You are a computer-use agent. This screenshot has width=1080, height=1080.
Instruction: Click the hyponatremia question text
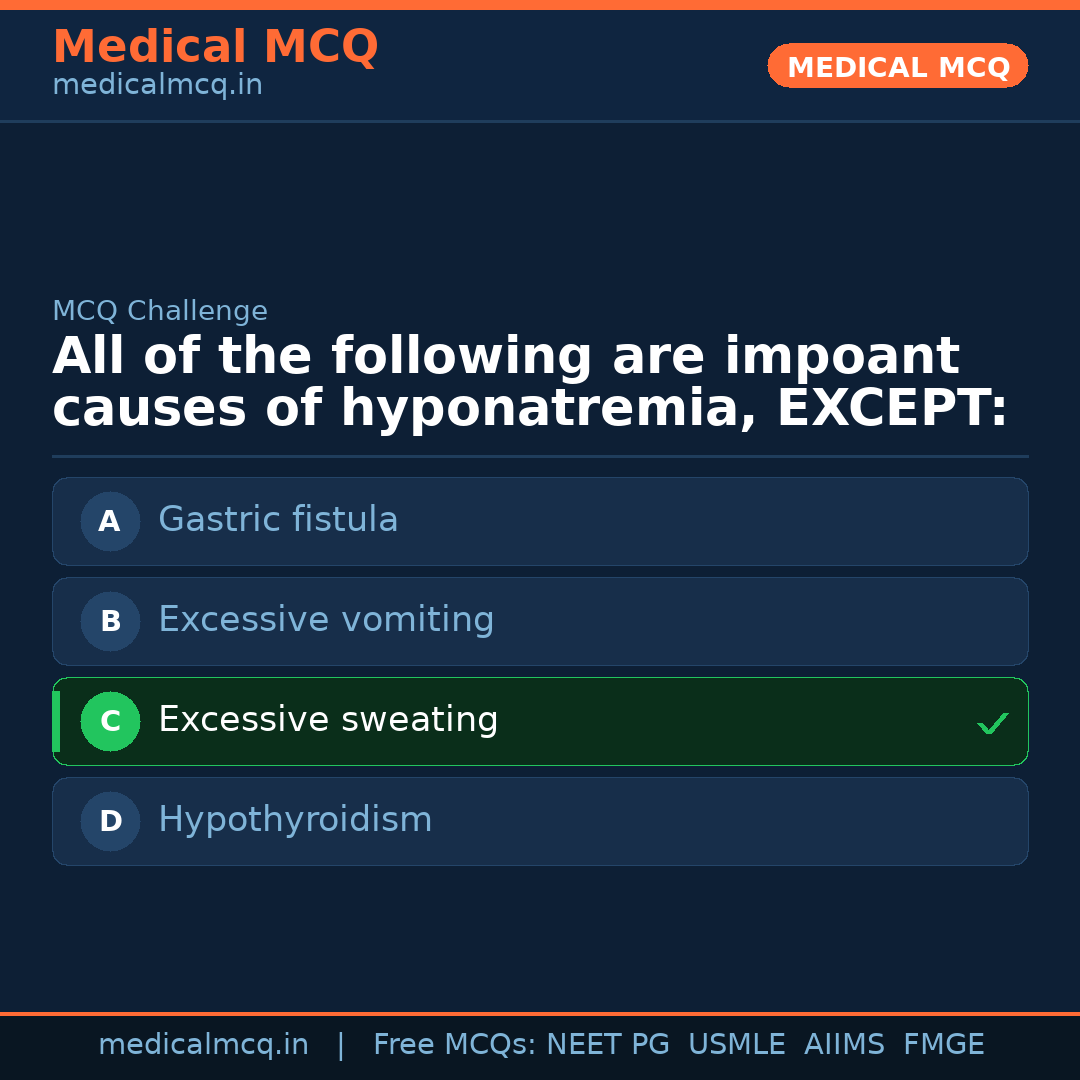click(529, 383)
